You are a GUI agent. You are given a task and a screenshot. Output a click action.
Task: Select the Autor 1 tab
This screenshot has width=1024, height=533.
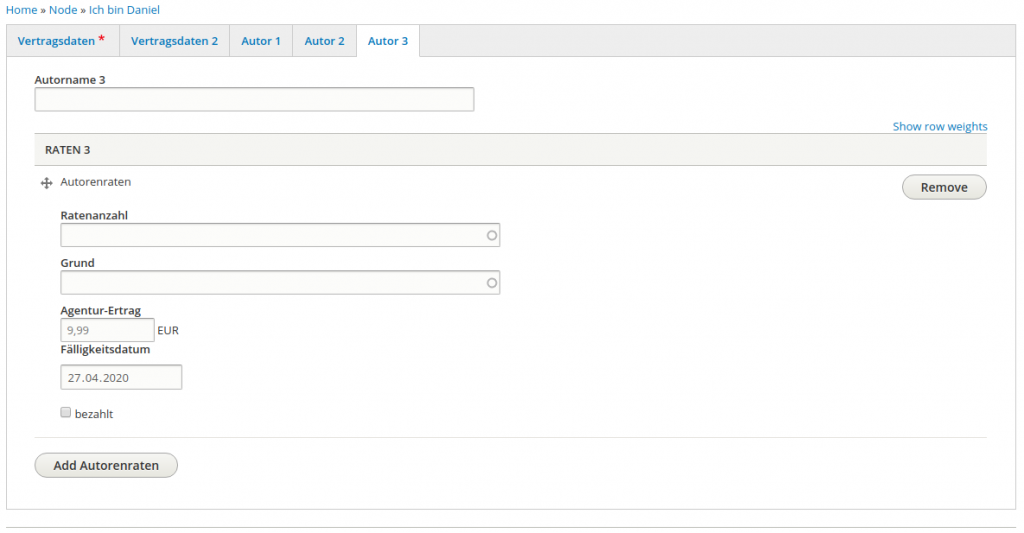(x=260, y=41)
